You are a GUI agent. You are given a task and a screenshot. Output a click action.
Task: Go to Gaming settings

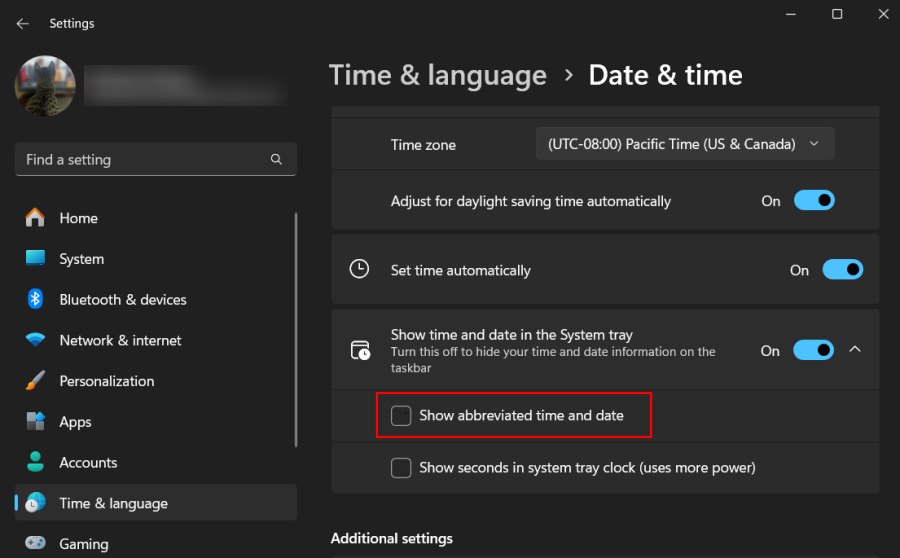83,544
